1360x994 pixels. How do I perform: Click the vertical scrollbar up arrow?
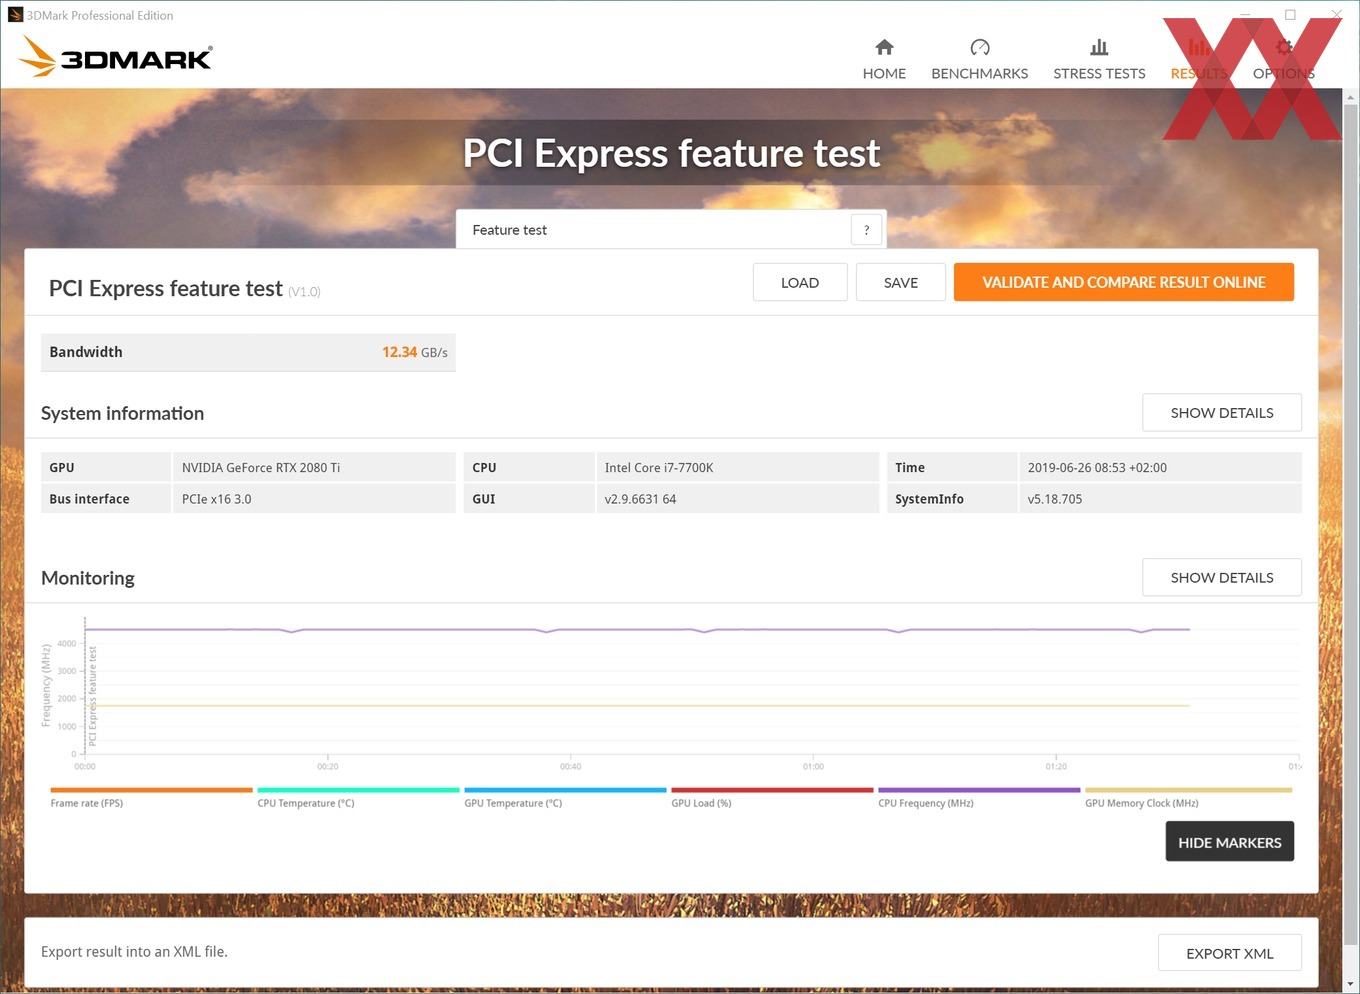[1351, 98]
